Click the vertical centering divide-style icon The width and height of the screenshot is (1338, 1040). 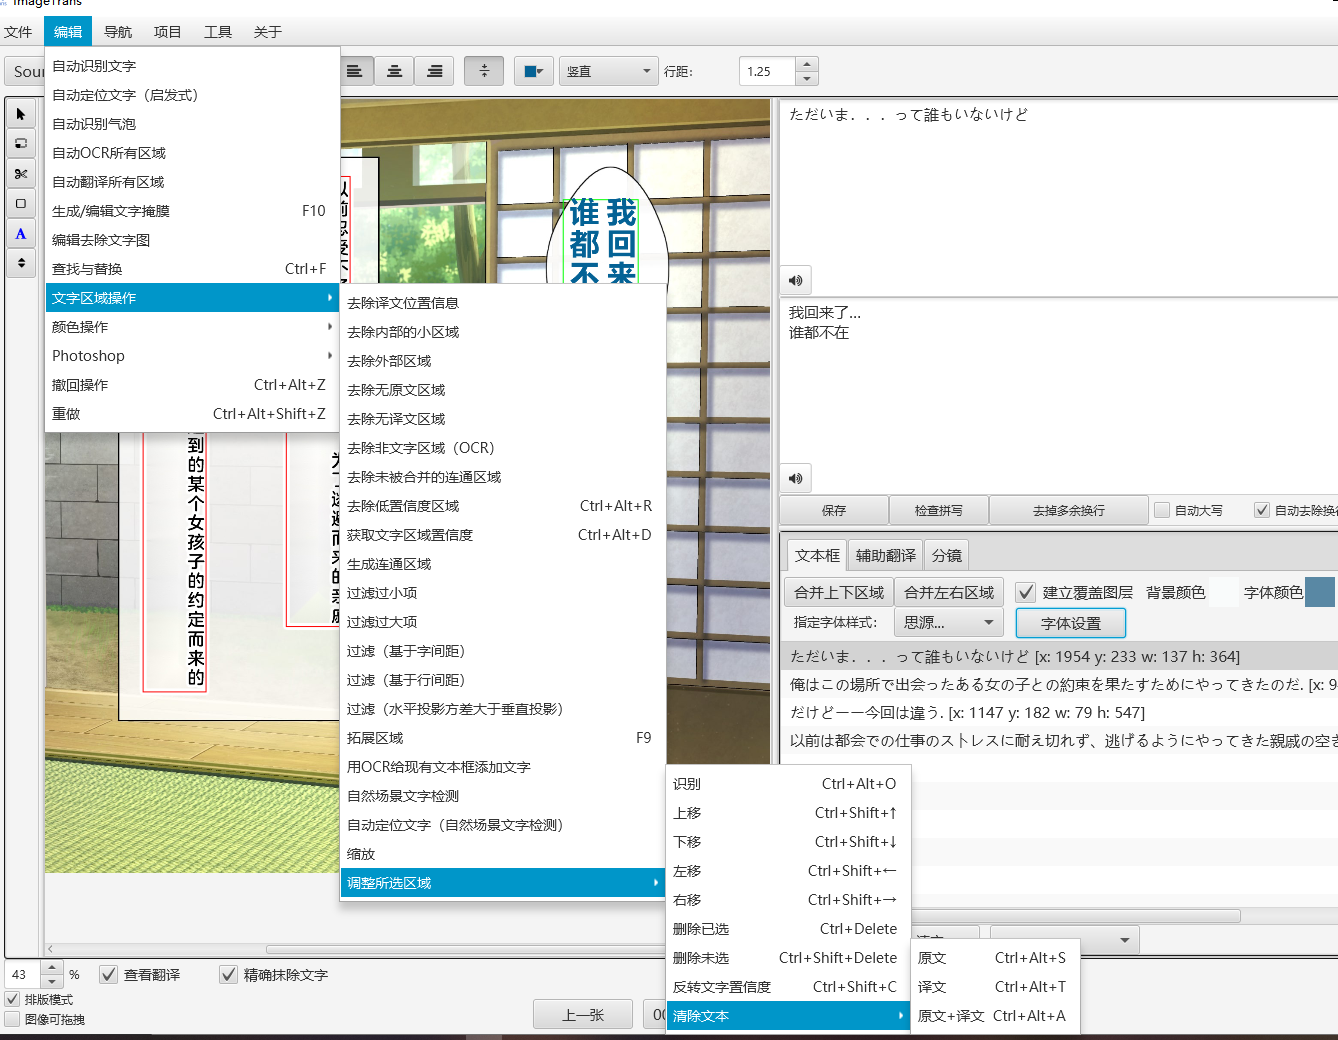point(484,71)
